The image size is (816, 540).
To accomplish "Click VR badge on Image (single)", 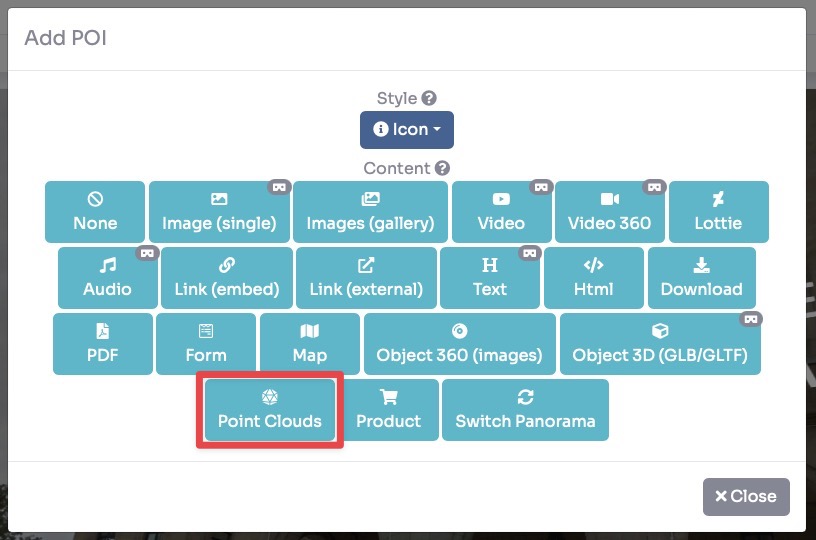I will tap(279, 187).
